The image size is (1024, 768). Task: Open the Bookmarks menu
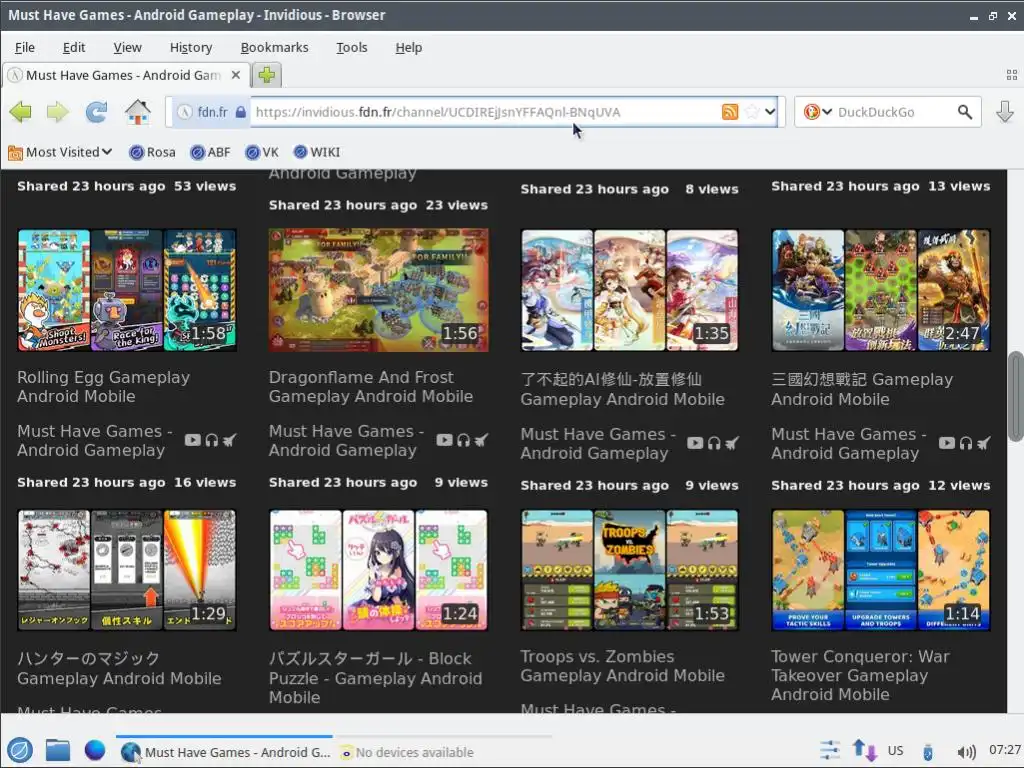pos(274,48)
